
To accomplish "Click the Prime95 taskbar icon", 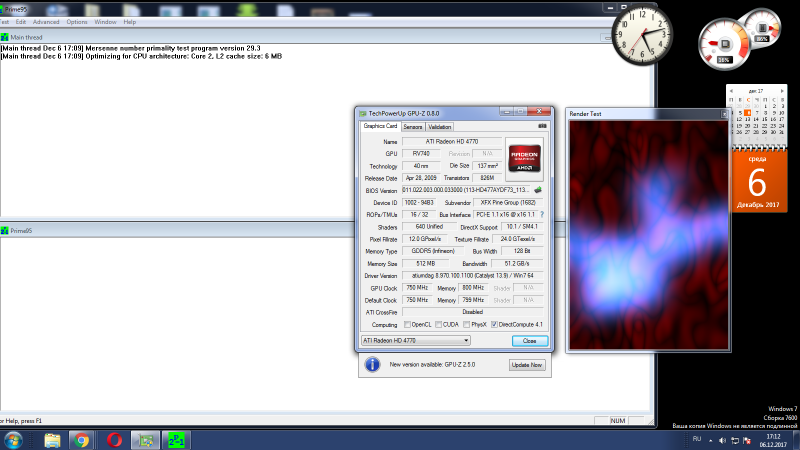I will point(176,438).
